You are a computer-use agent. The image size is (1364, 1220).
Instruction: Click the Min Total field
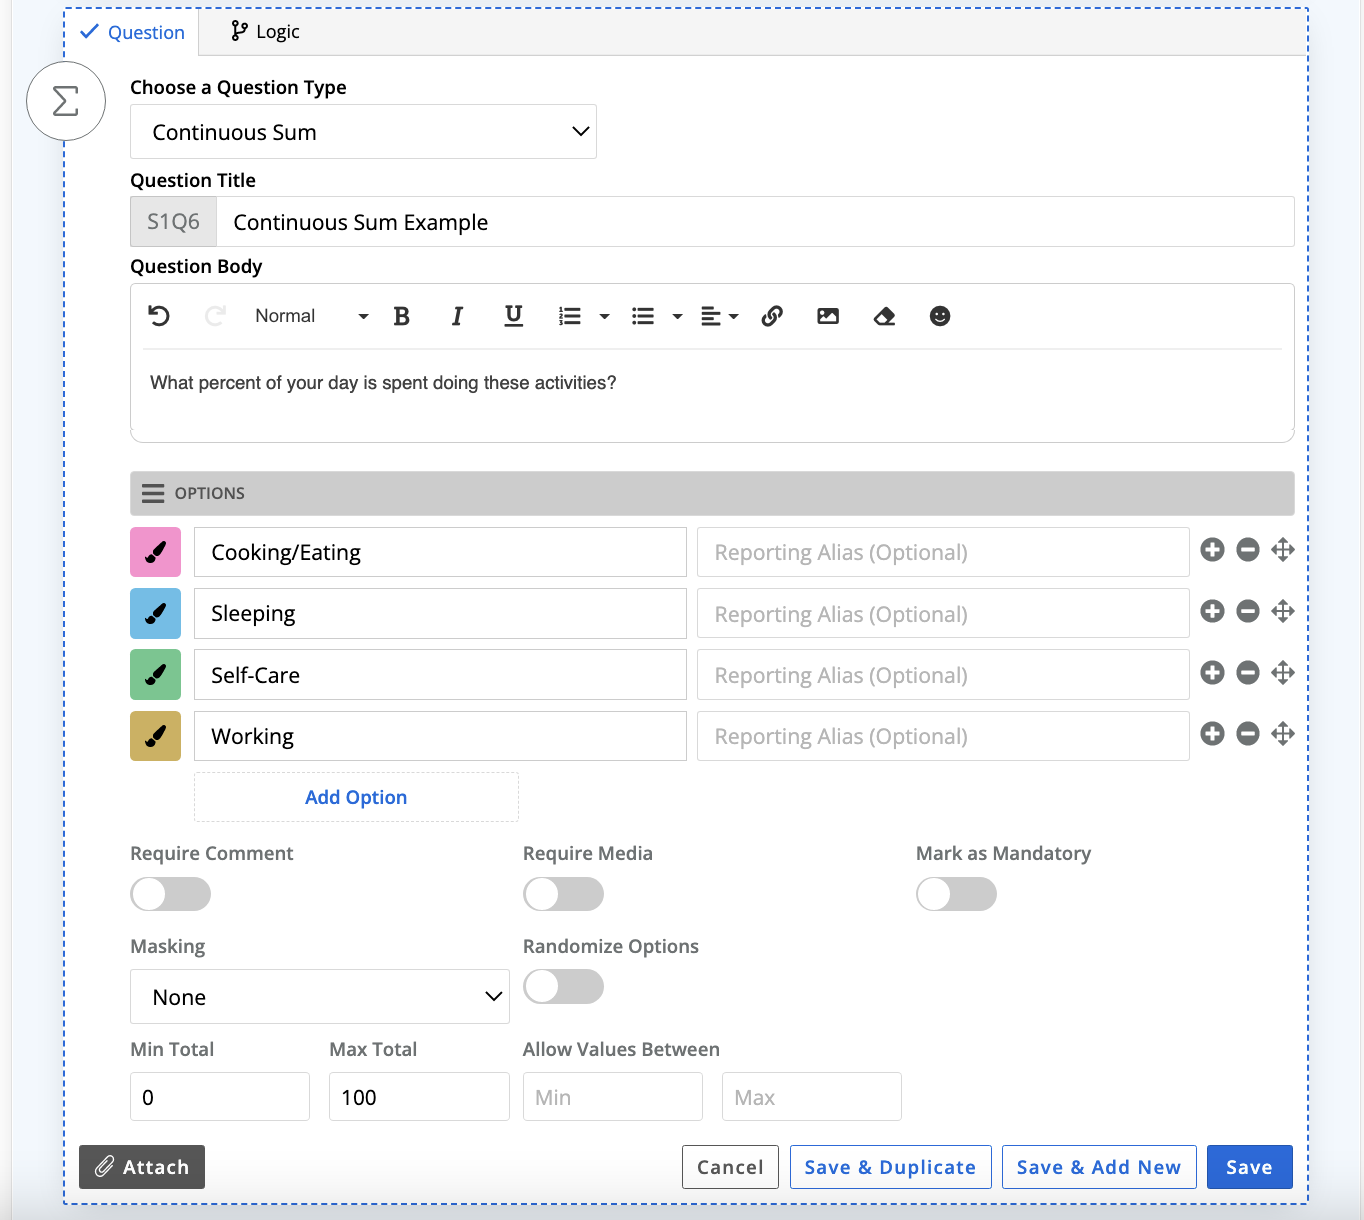coord(220,1097)
